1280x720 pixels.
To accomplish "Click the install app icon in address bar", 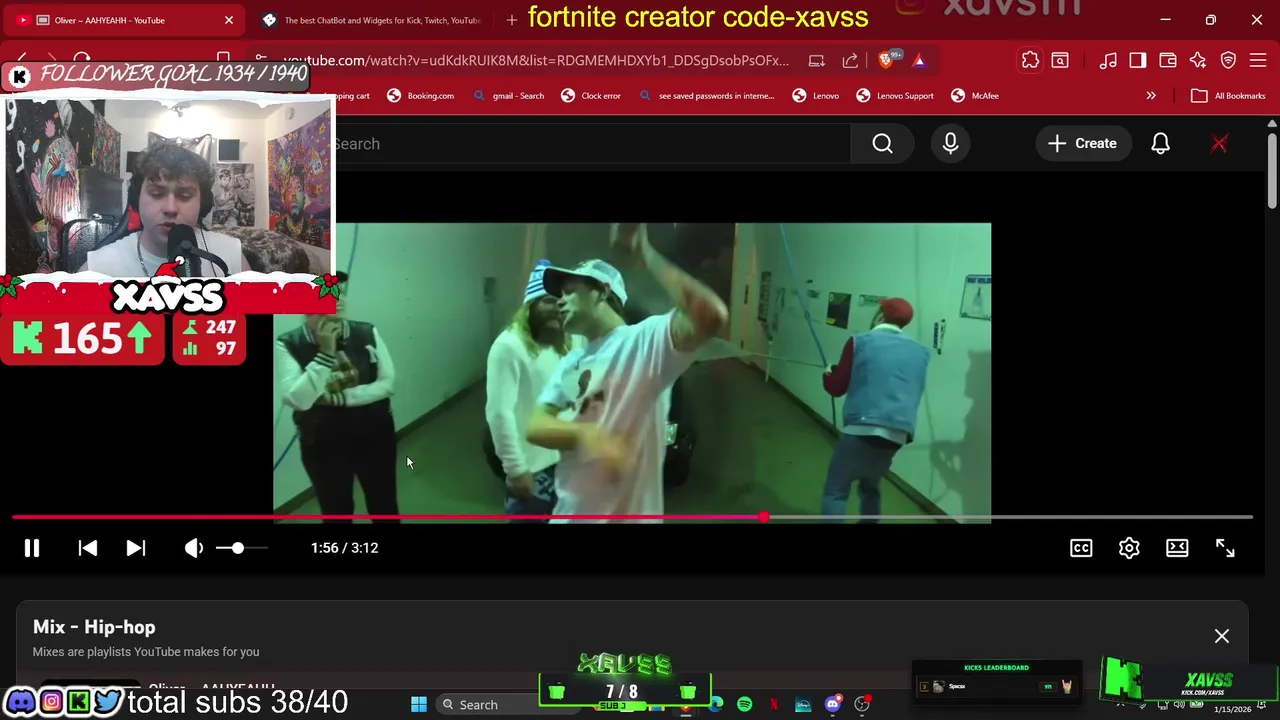I will click(x=817, y=61).
